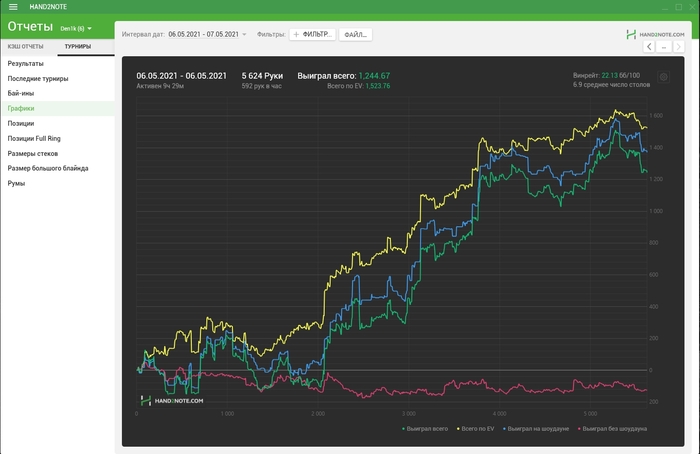700x454 pixels.
Task: Open chart settings gear icon
Action: click(663, 77)
